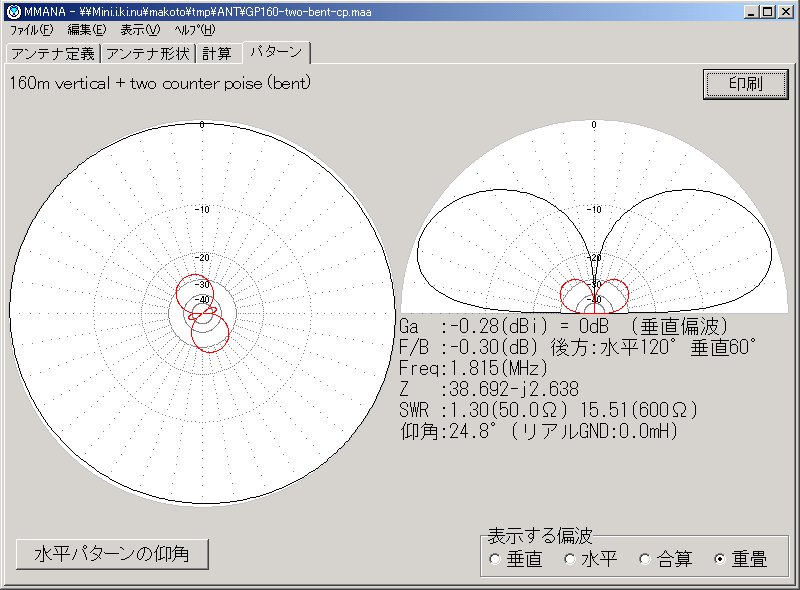Viewport: 800px width, 590px height.
Task: Open the ファイル(F) menu
Action: pos(31,30)
